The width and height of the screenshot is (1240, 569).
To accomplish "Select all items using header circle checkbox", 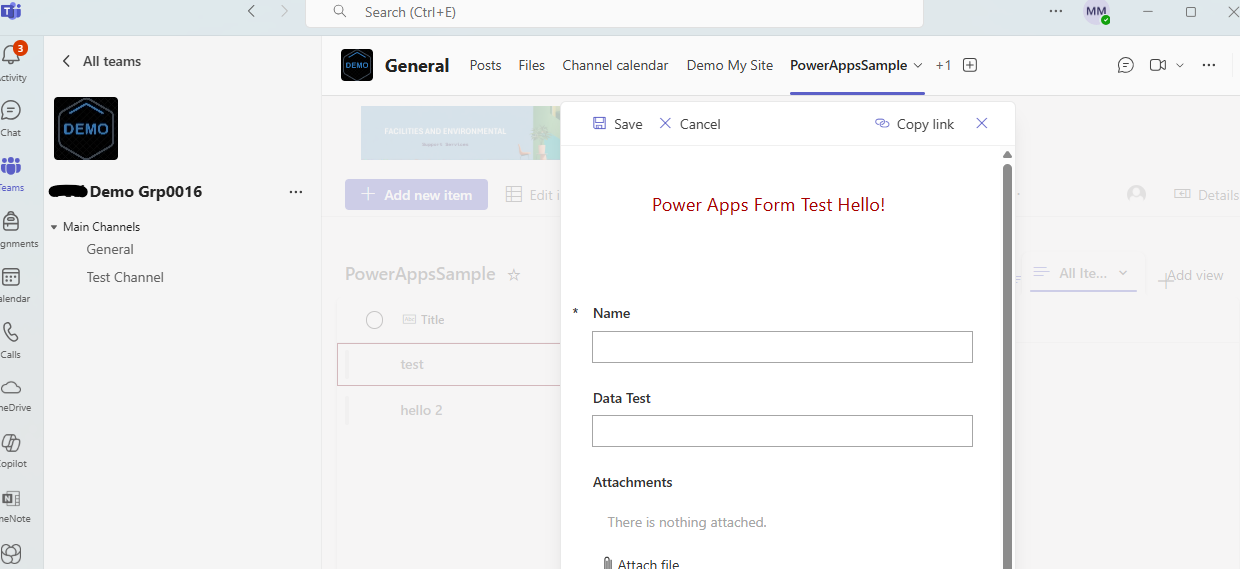I will coord(374,320).
